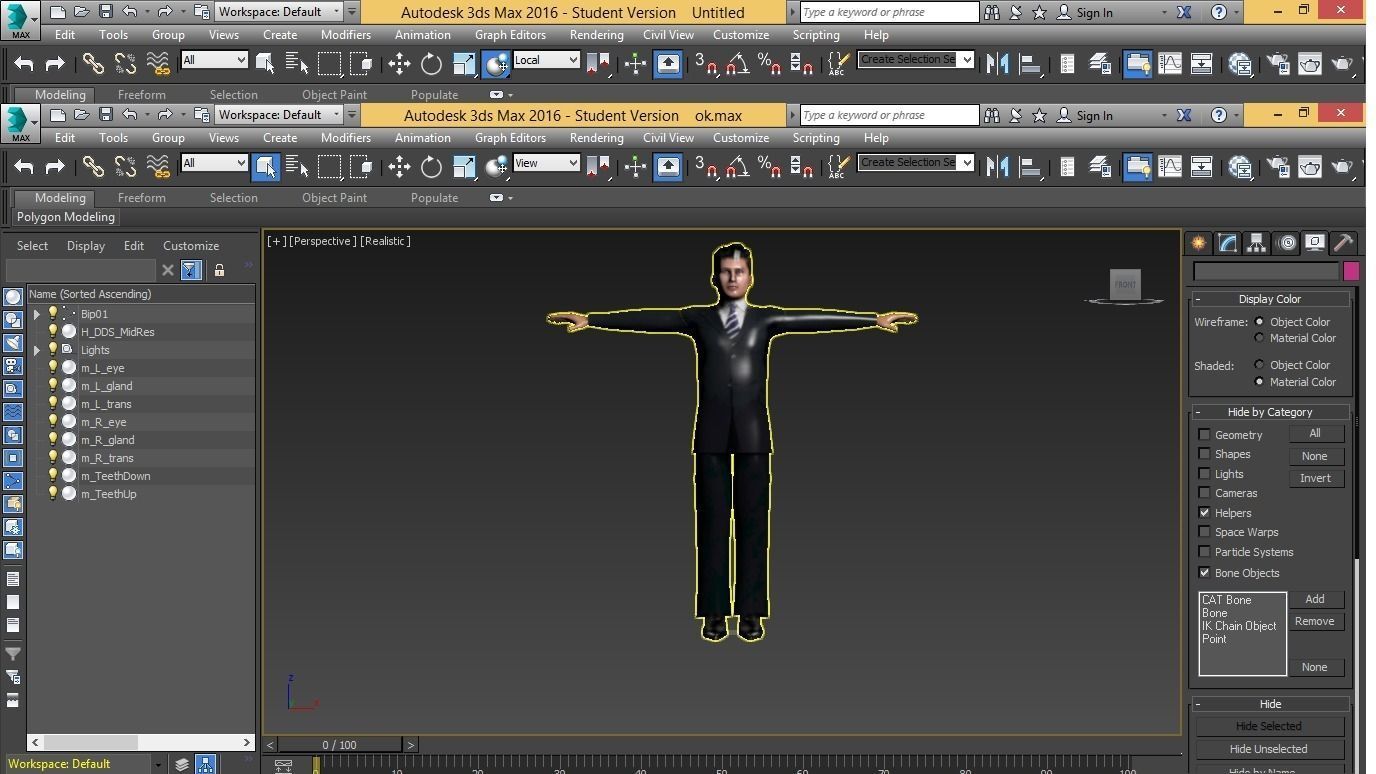
Task: Click Toggle Layer Explorer in ok.max toolbar
Action: [x=1099, y=167]
